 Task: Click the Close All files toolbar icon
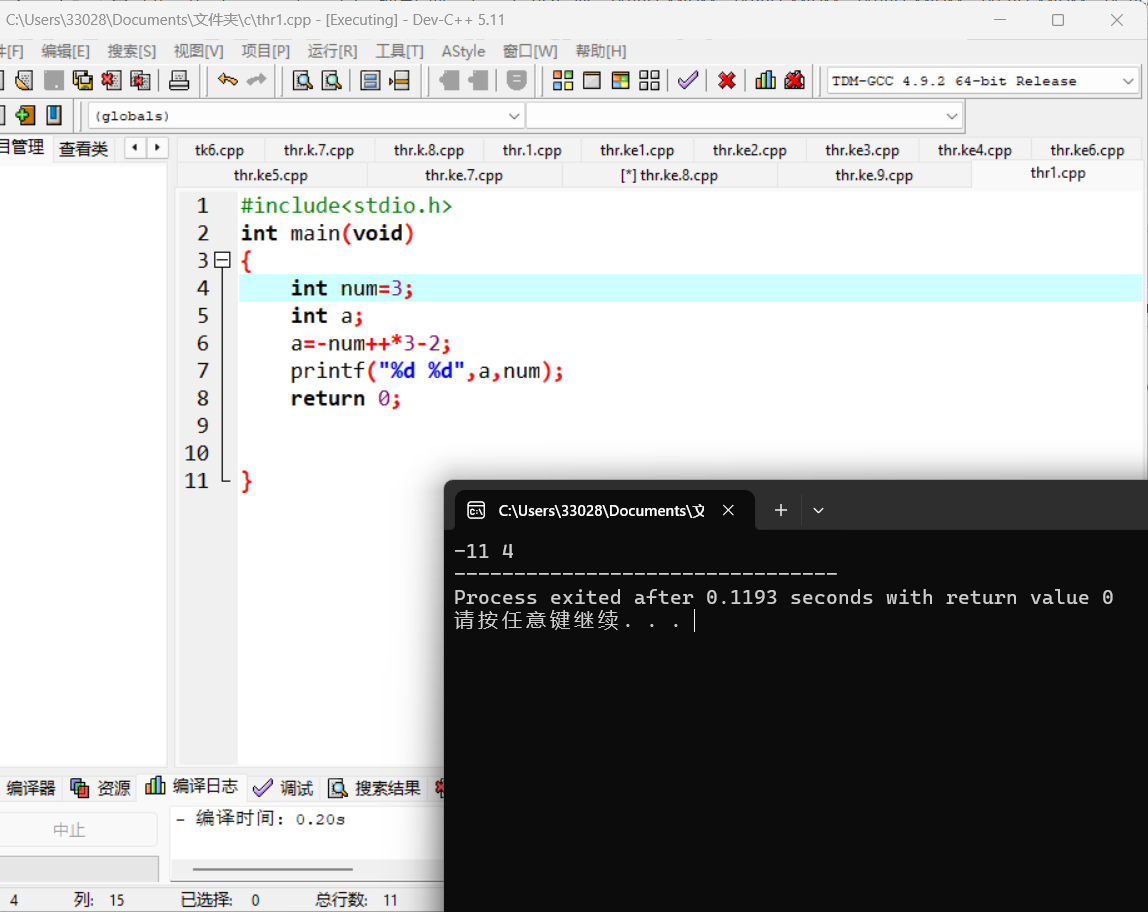click(140, 81)
